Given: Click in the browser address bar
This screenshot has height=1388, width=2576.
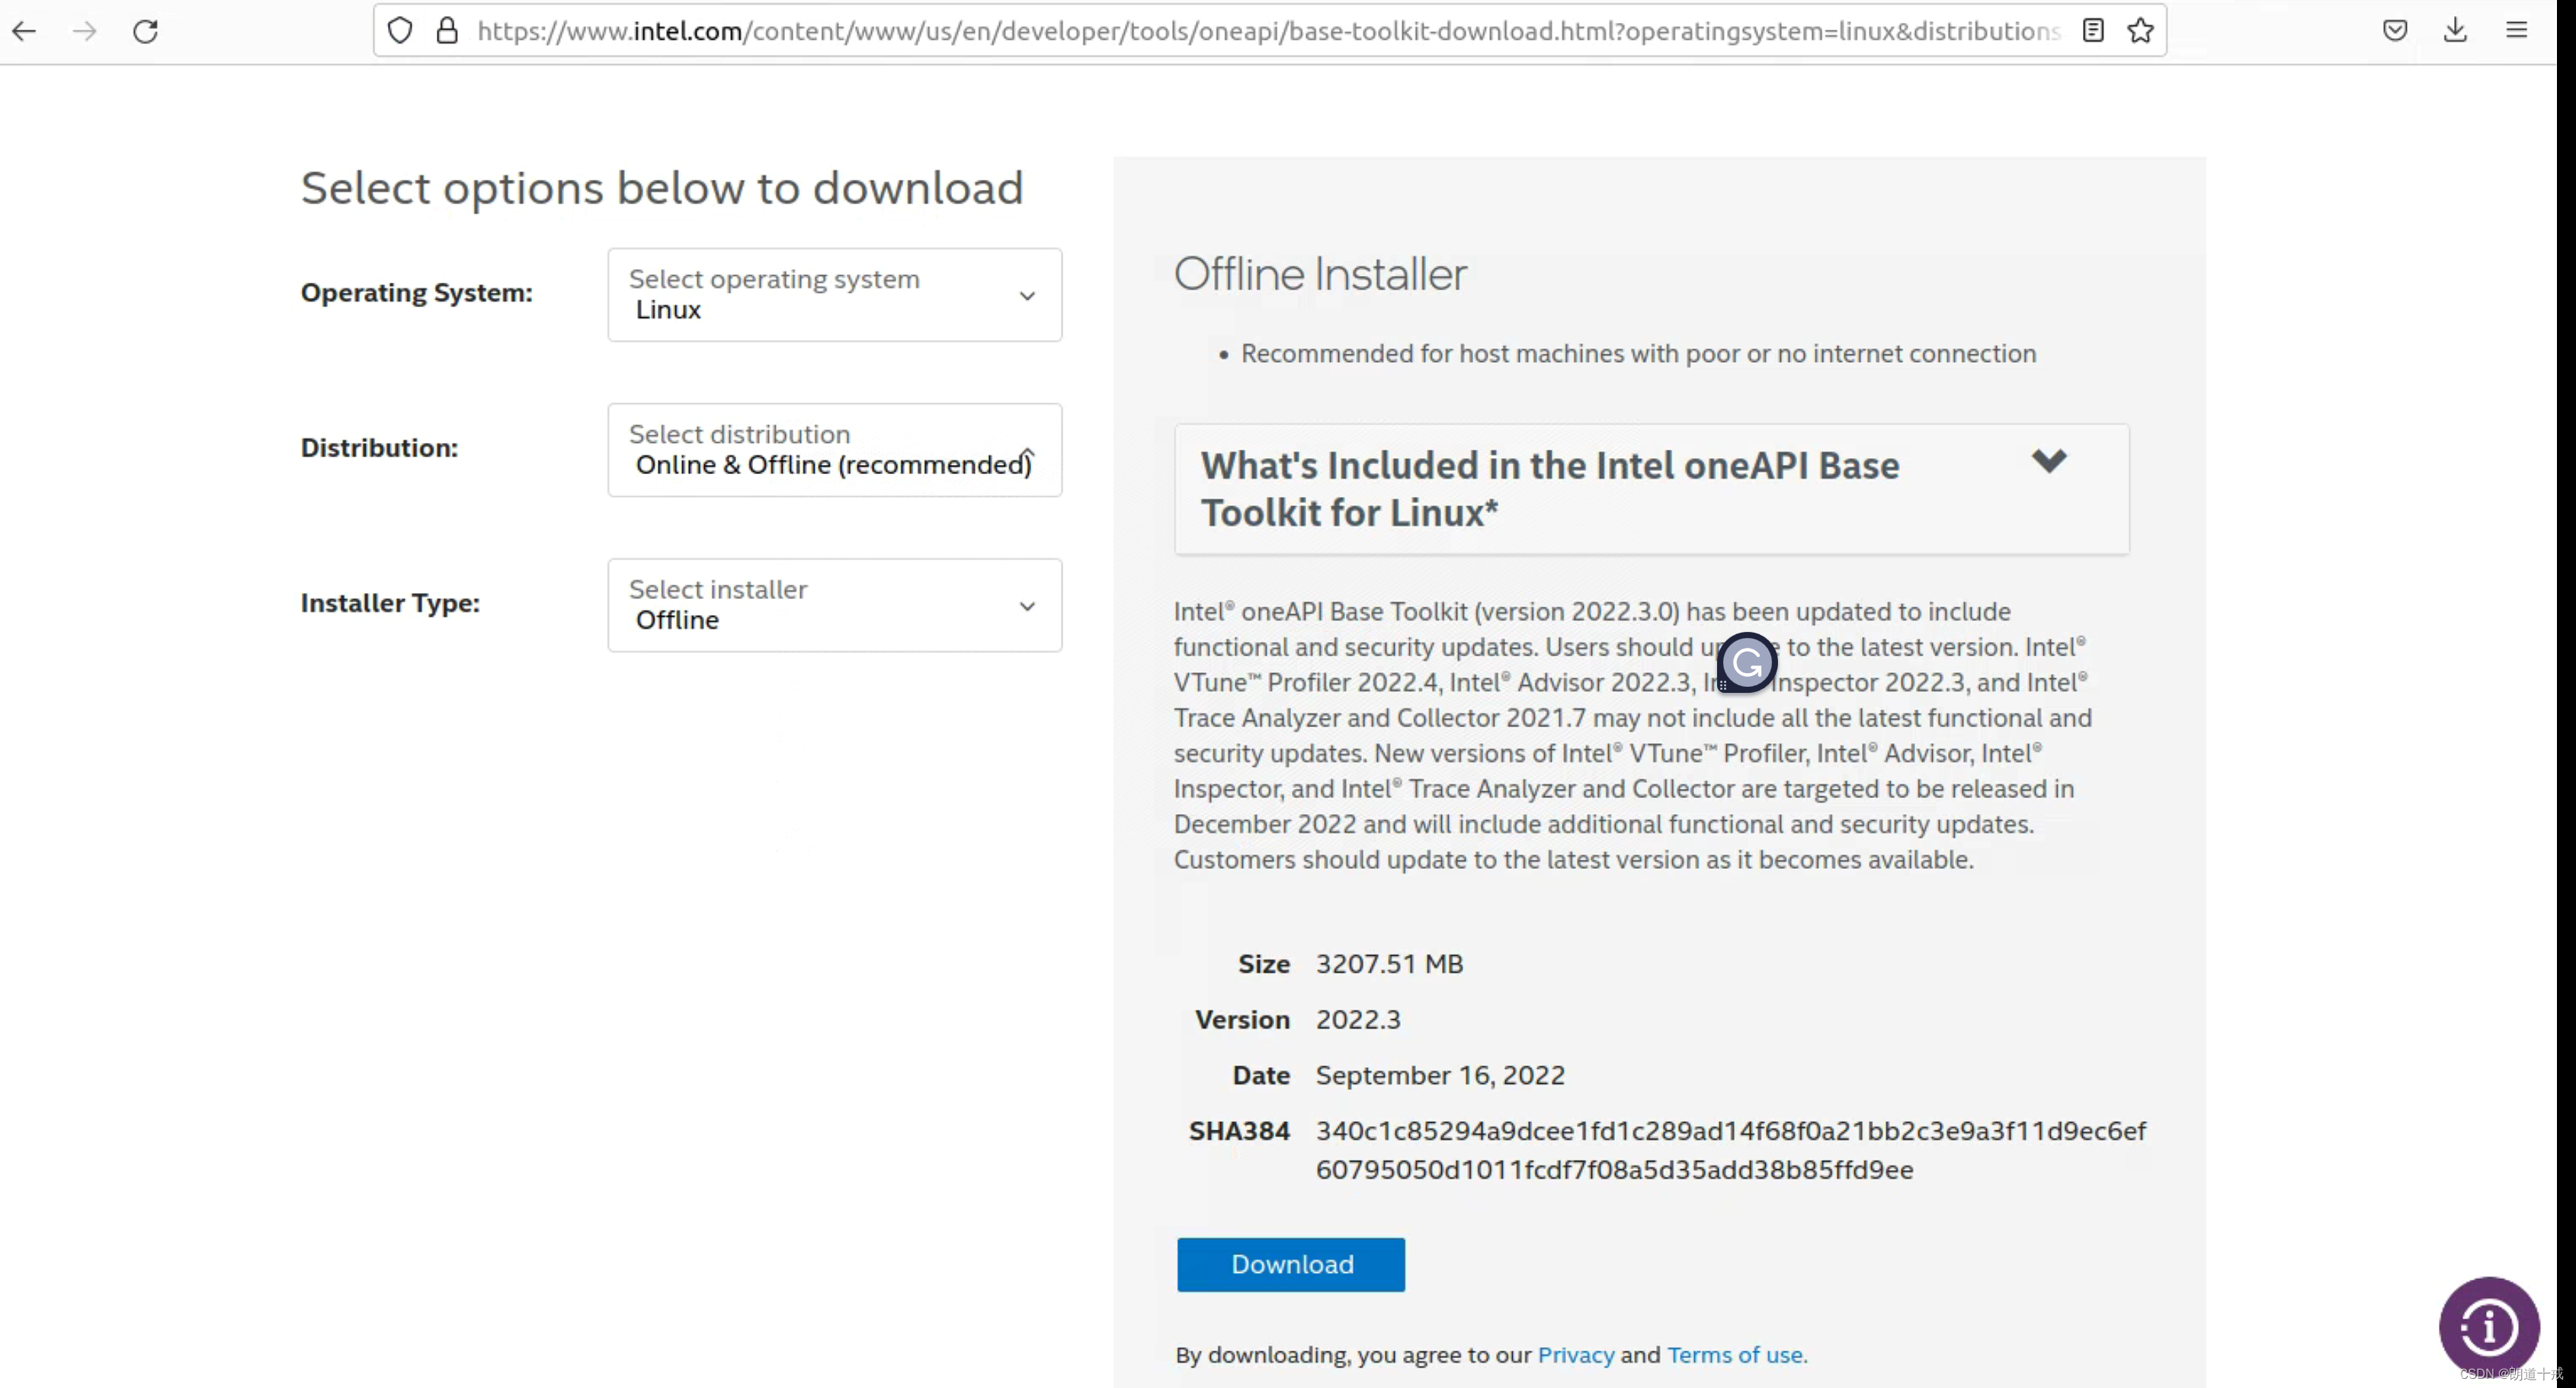Looking at the screenshot, I should click(1266, 30).
